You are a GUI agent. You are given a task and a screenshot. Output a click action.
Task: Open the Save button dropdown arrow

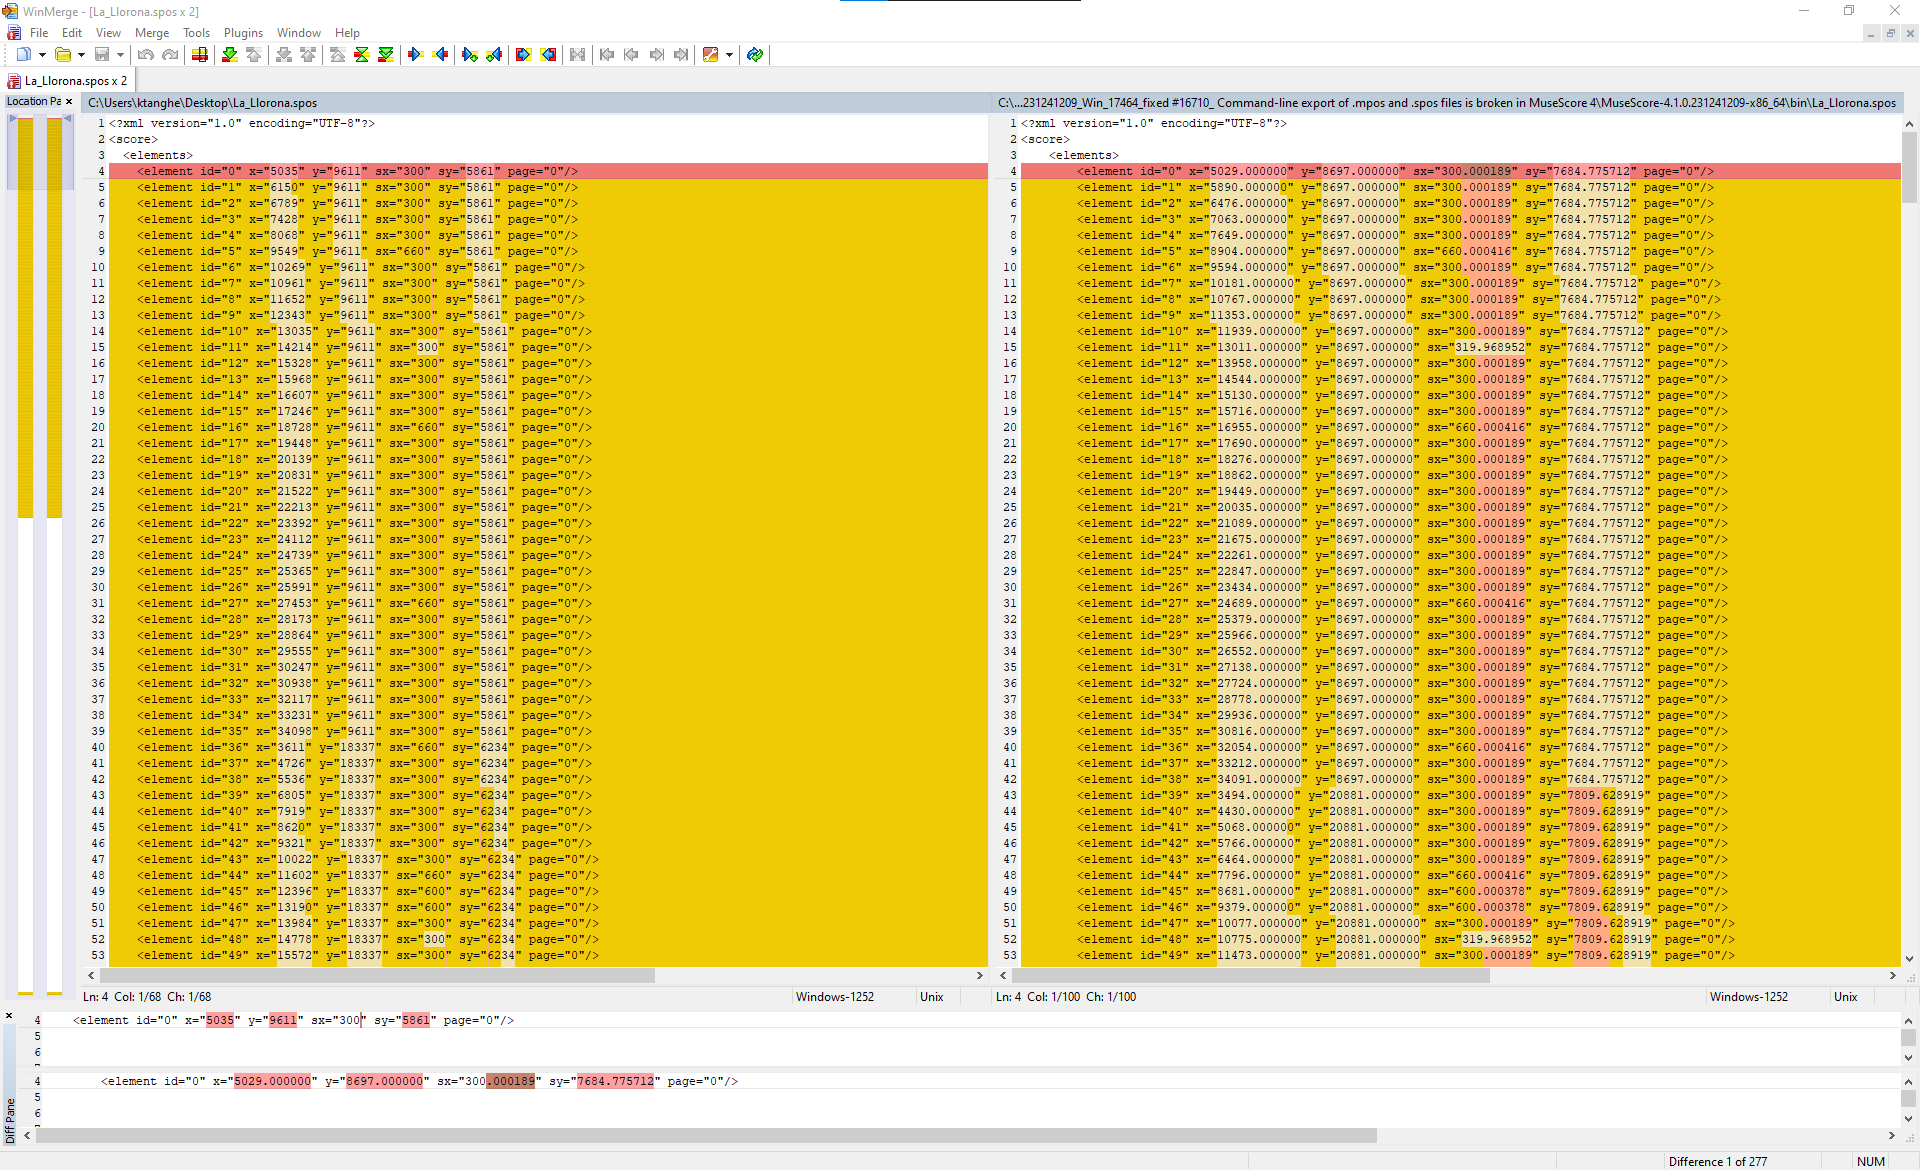[x=119, y=54]
